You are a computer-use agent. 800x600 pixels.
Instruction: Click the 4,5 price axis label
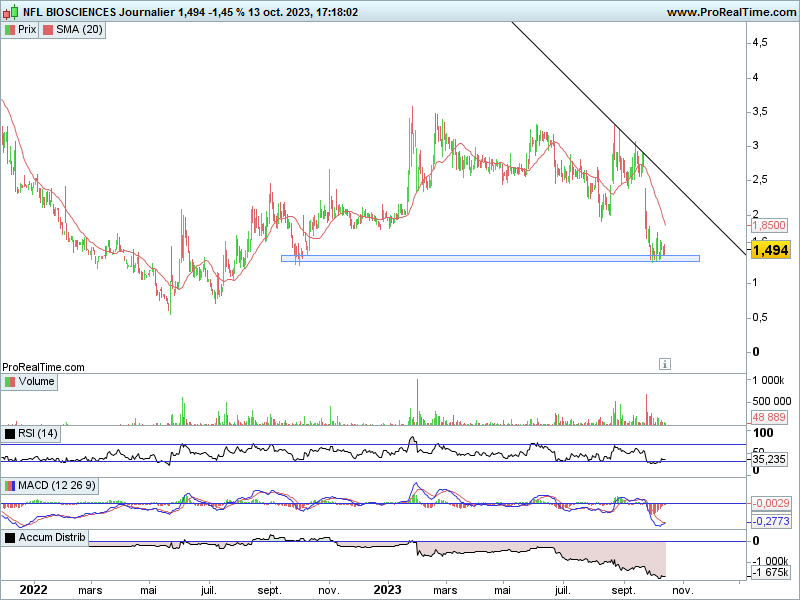760,43
